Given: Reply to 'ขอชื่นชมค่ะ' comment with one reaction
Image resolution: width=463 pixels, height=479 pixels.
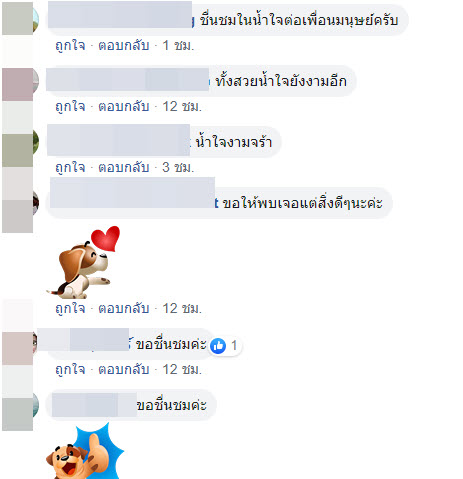Looking at the screenshot, I should point(123,369).
